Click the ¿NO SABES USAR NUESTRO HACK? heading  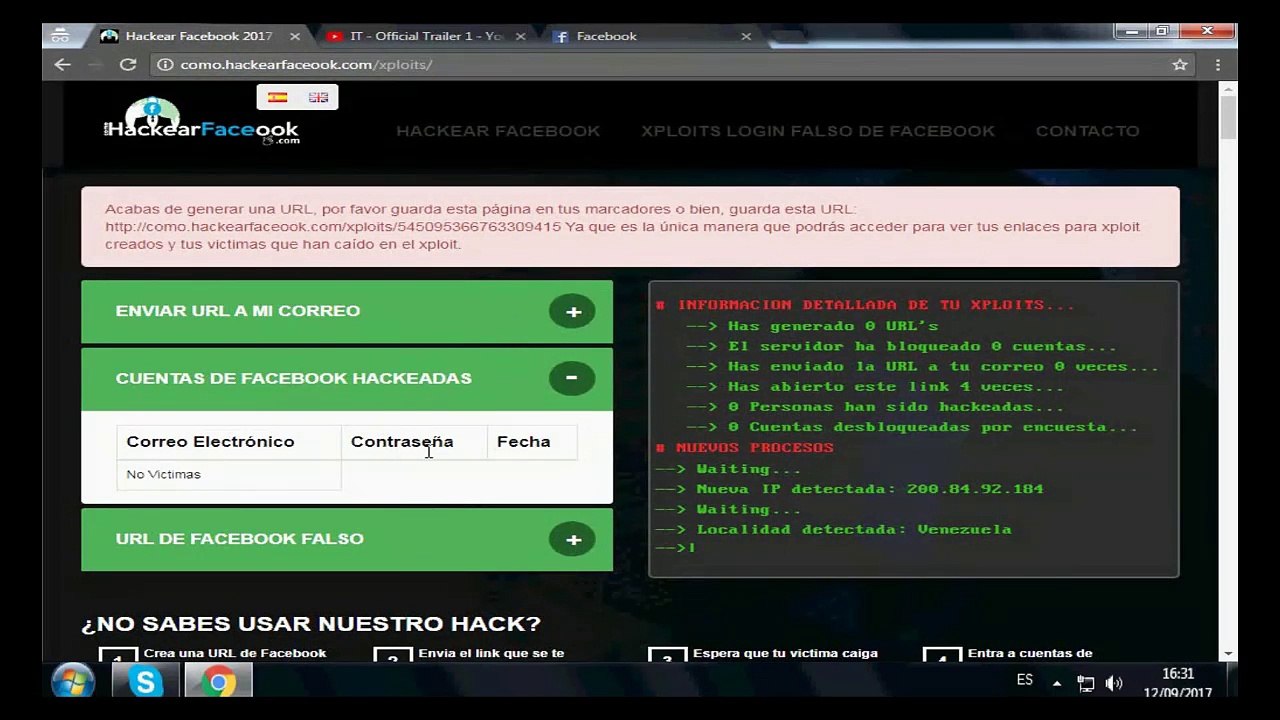[x=311, y=624]
